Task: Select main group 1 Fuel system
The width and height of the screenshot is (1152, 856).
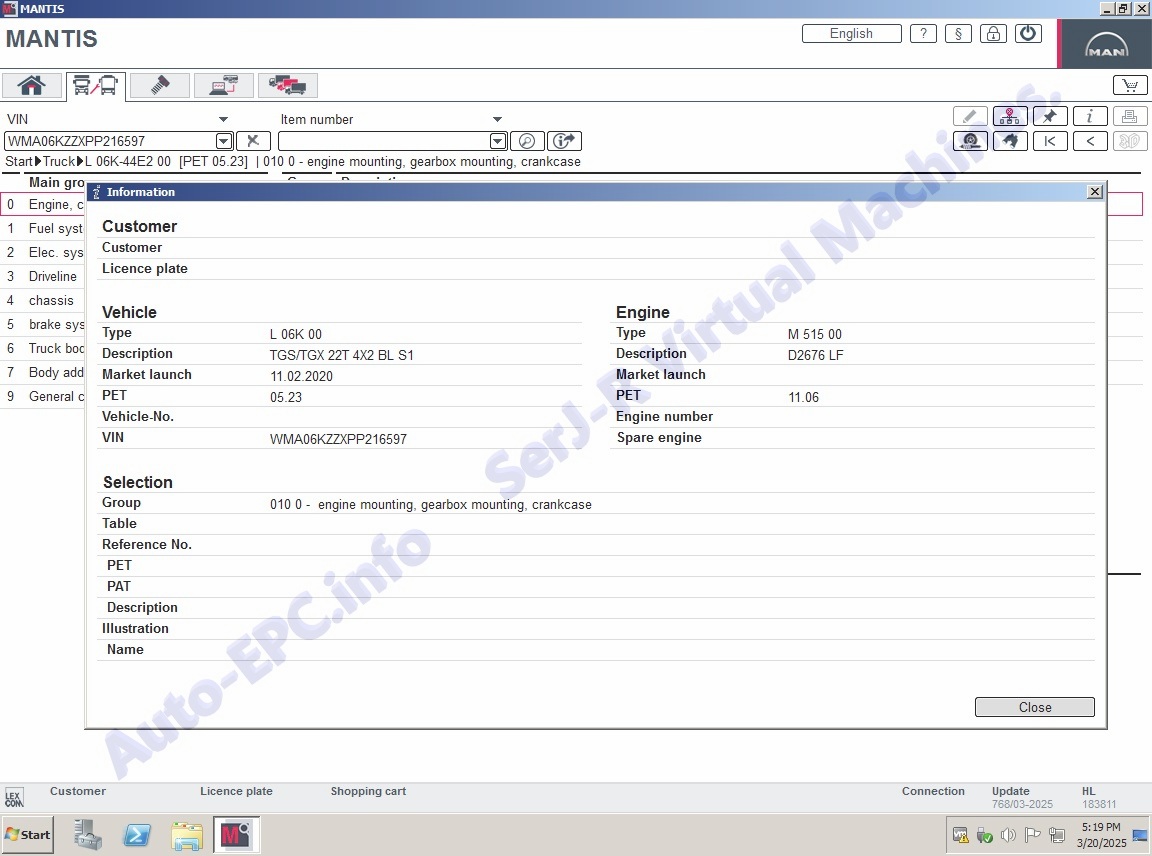Action: pyautogui.click(x=44, y=229)
